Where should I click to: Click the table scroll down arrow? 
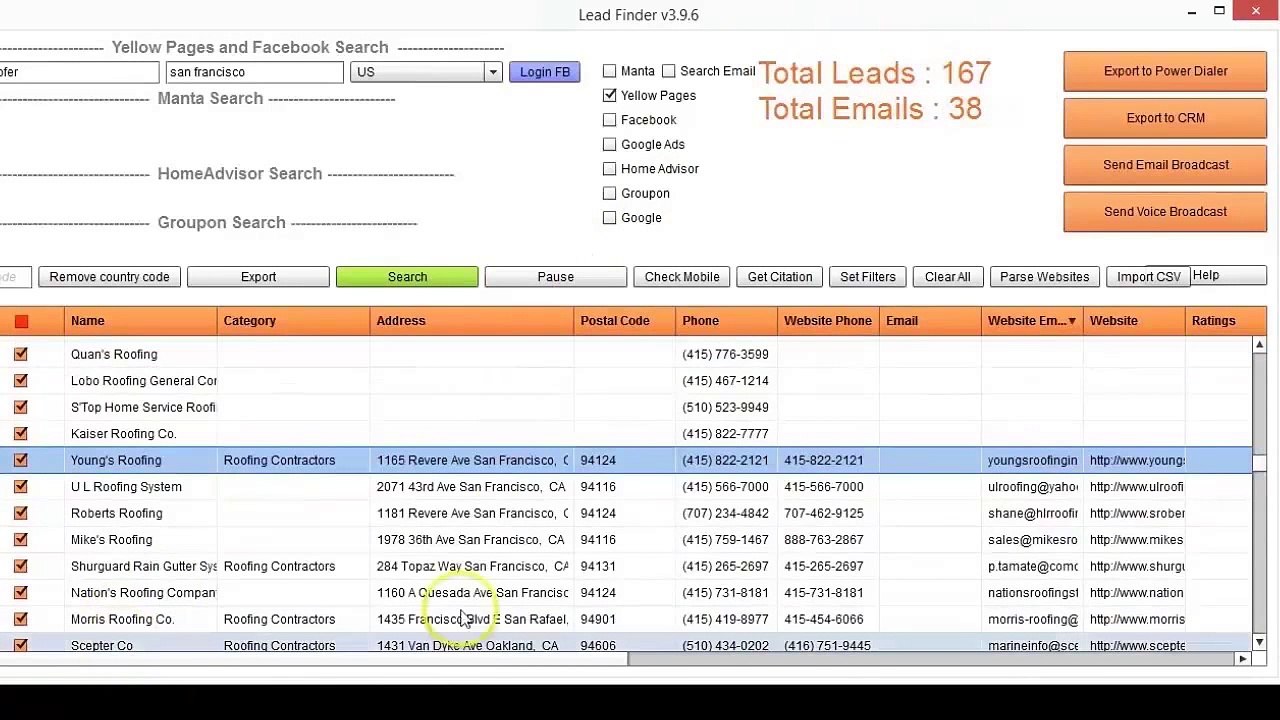(x=1259, y=642)
